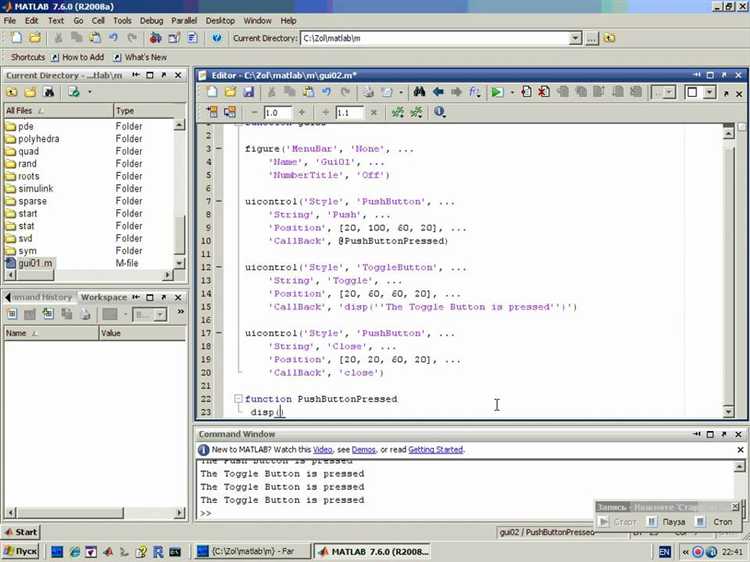Click the multiply value field showing 1.1
Screen dimensions: 750x562
[x=349, y=113]
